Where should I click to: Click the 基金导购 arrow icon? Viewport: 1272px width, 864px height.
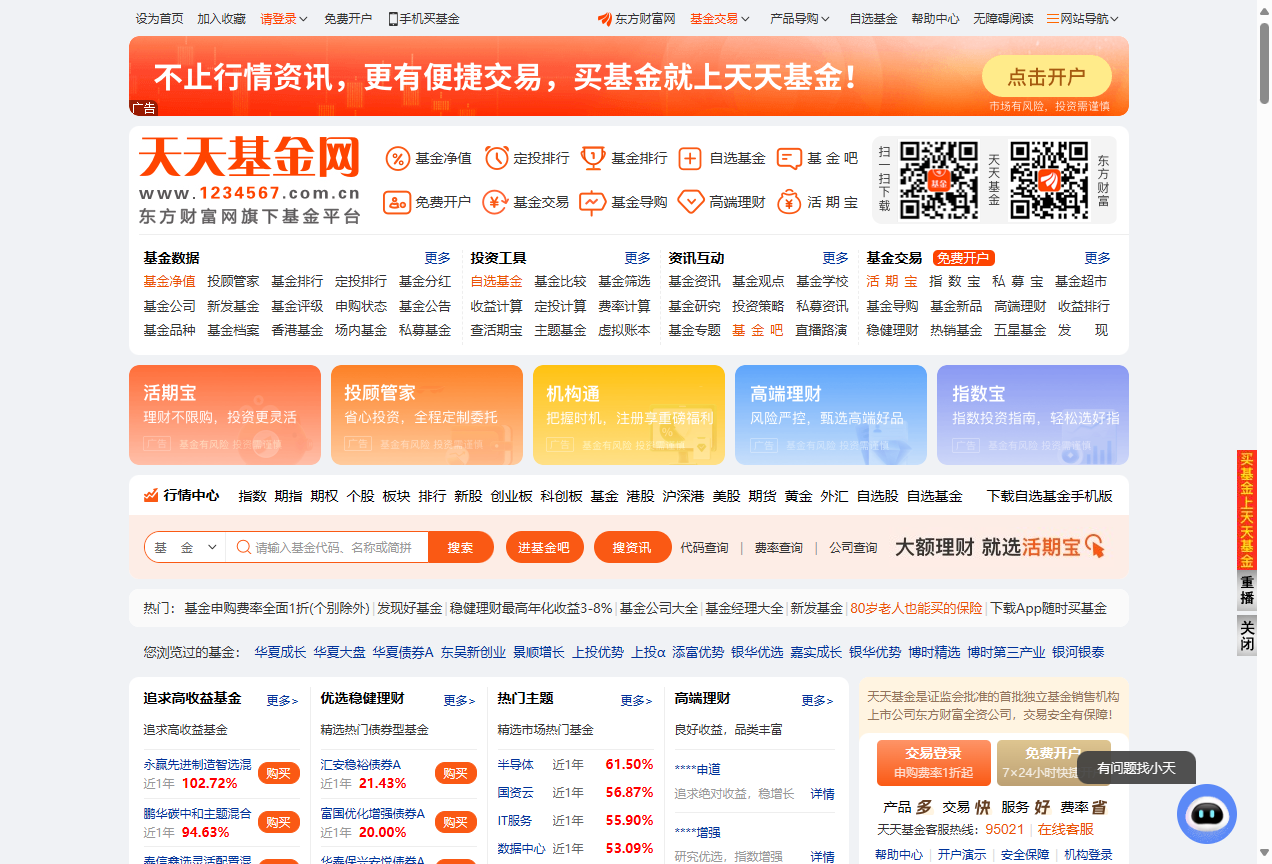click(x=592, y=202)
